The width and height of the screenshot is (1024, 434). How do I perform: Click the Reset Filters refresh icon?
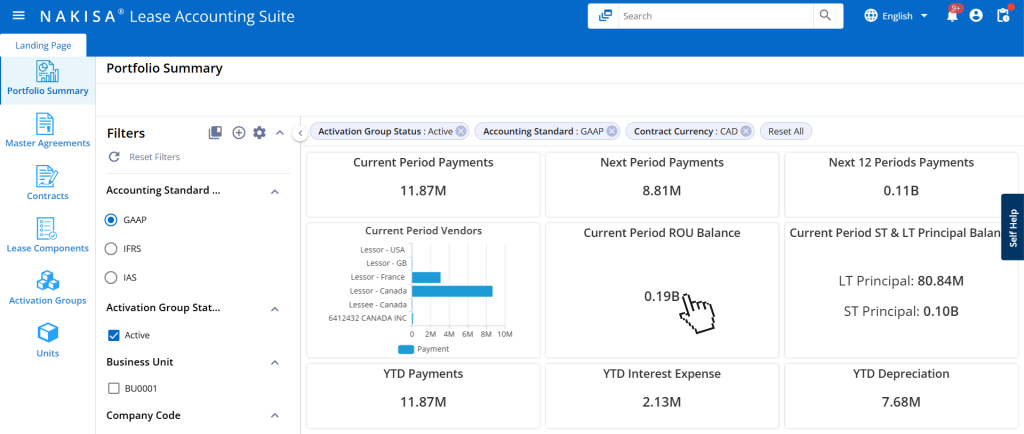(x=114, y=157)
